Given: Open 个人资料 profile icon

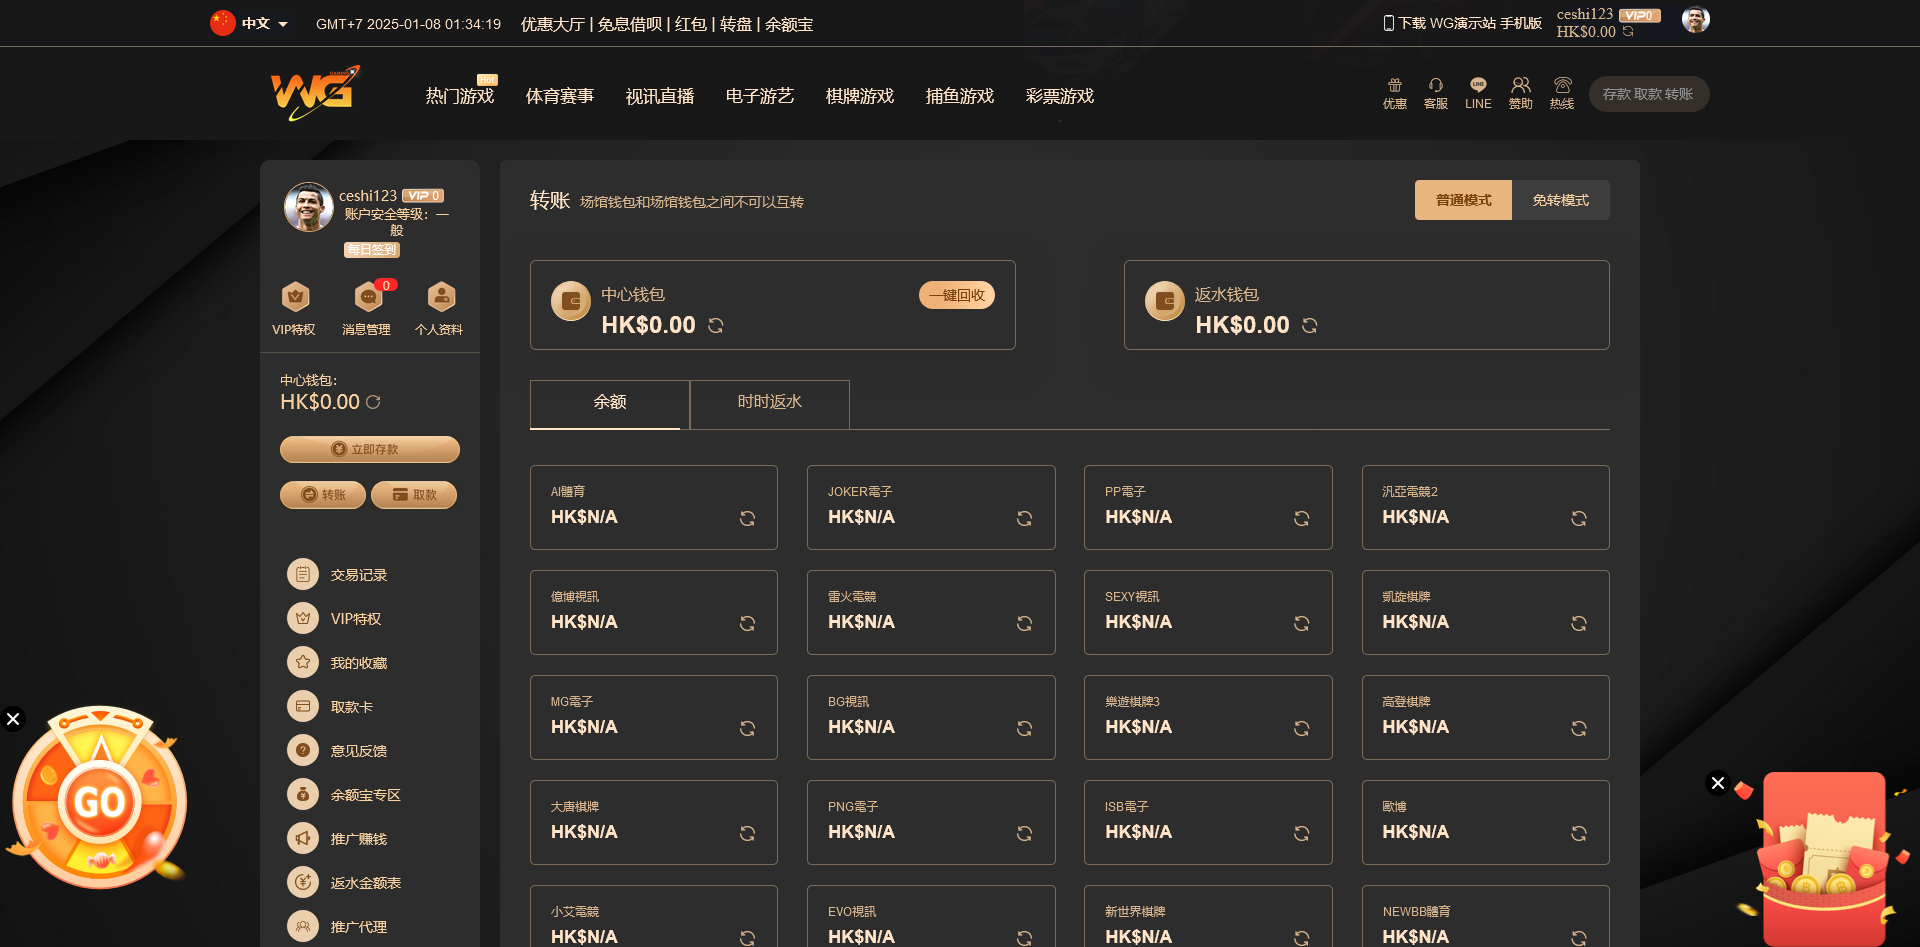Looking at the screenshot, I should point(441,297).
